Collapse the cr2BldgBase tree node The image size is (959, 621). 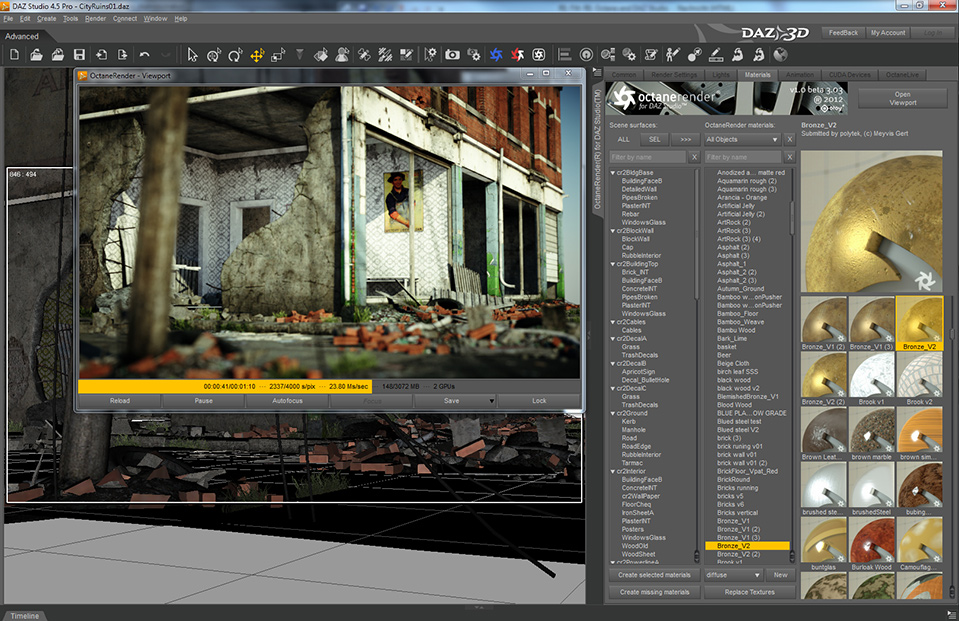612,172
